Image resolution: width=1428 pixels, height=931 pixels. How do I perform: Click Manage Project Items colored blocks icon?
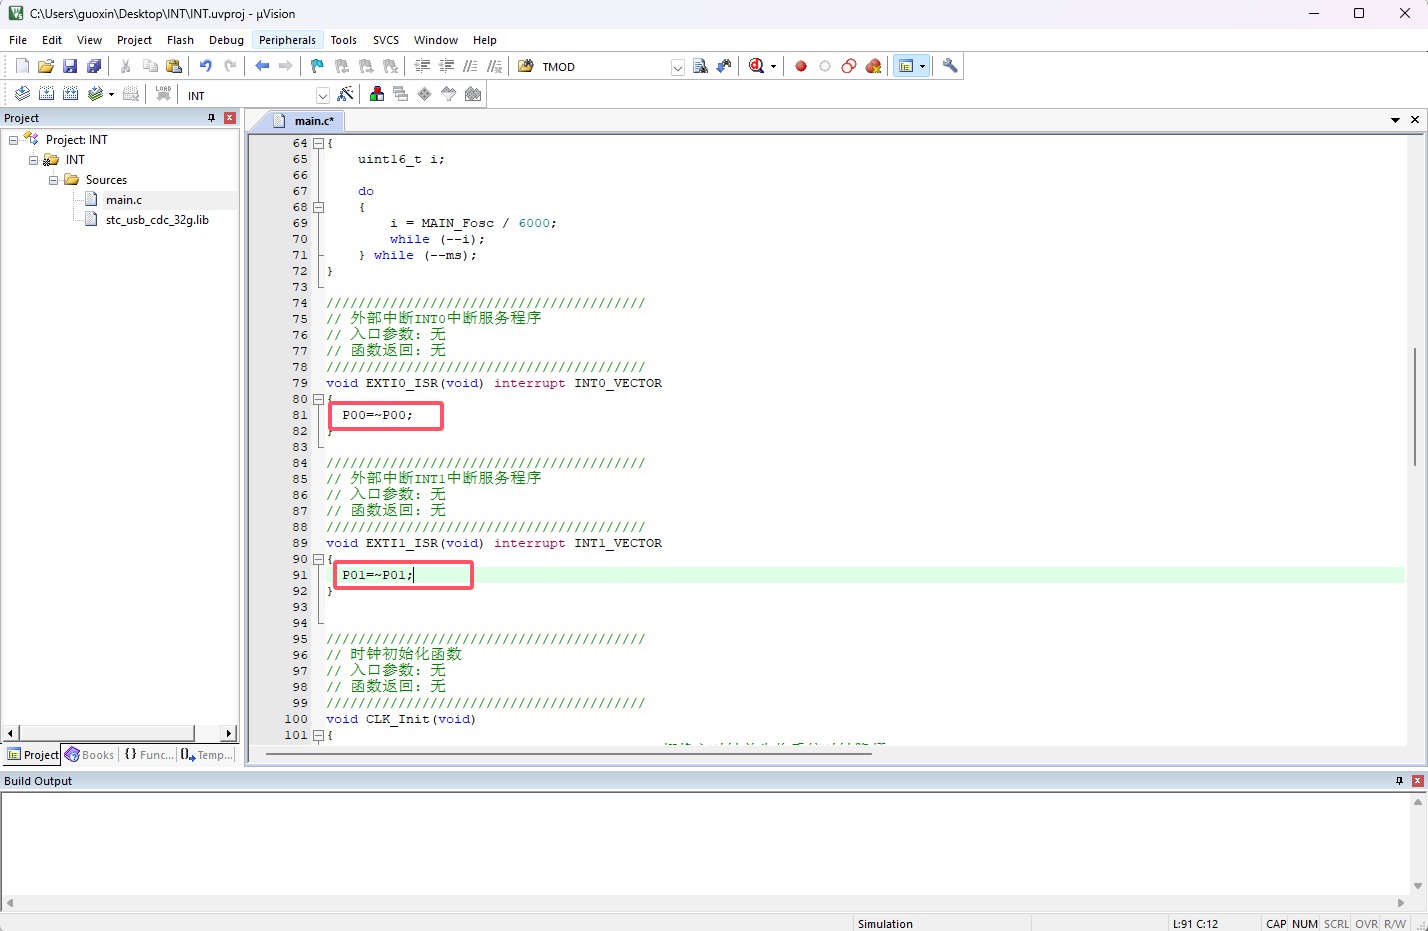[x=377, y=94]
